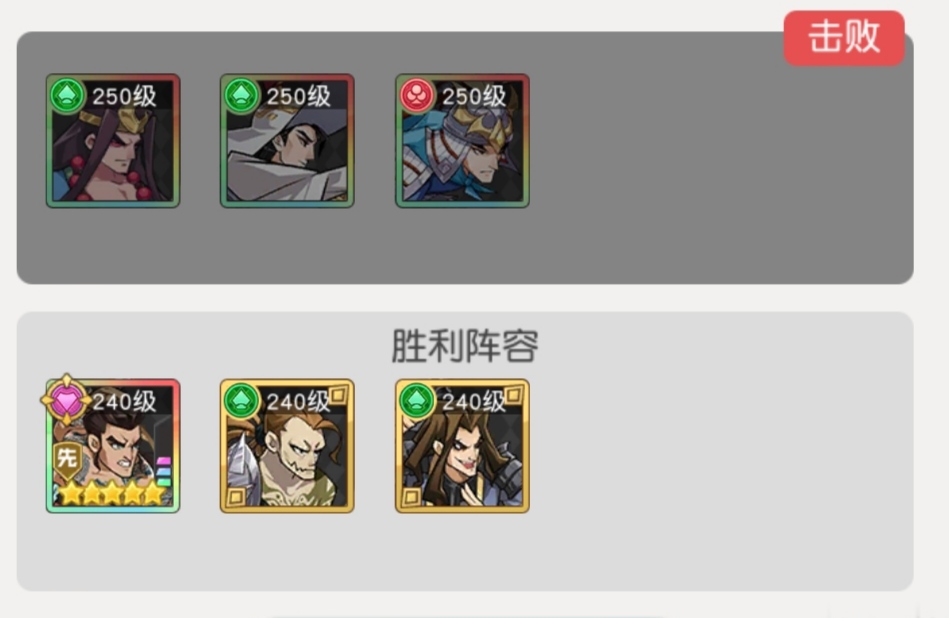Image resolution: width=949 pixels, height=618 pixels.
Task: Select defeated hero wearing white hat
Action: click(287, 140)
